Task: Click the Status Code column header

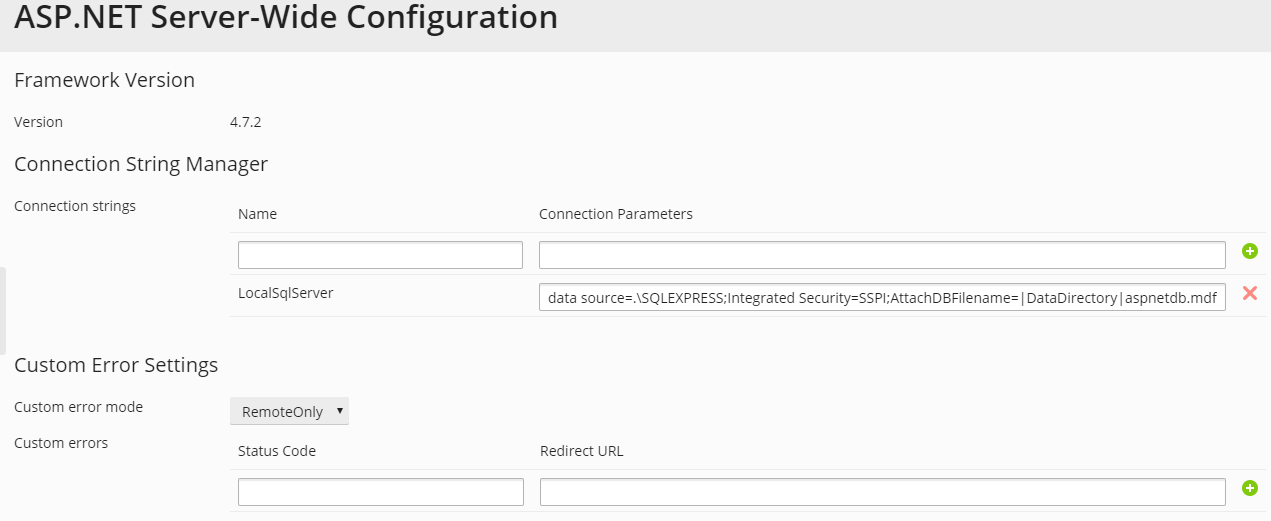Action: pyautogui.click(x=277, y=451)
